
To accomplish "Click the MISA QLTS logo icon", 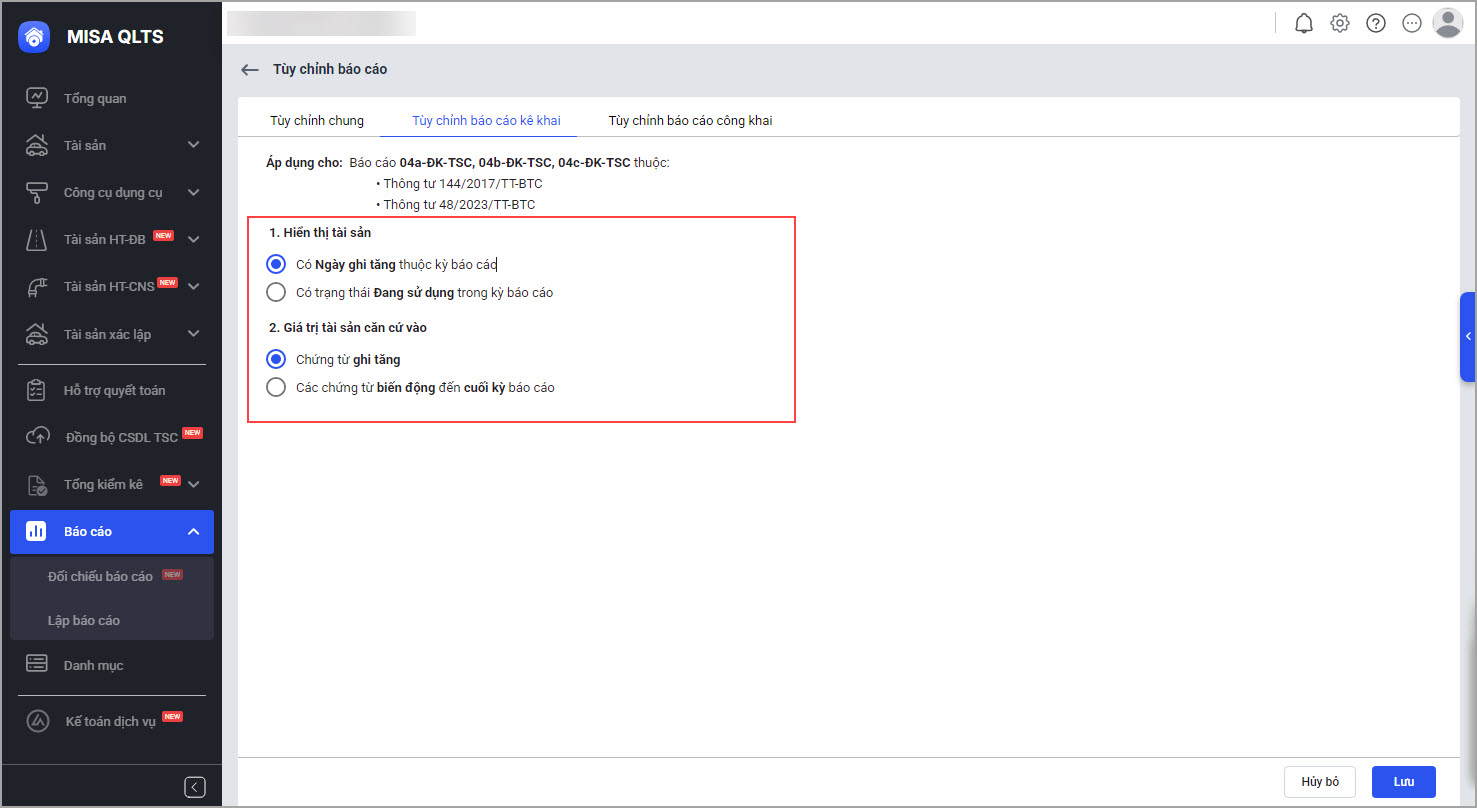I will click(x=34, y=37).
